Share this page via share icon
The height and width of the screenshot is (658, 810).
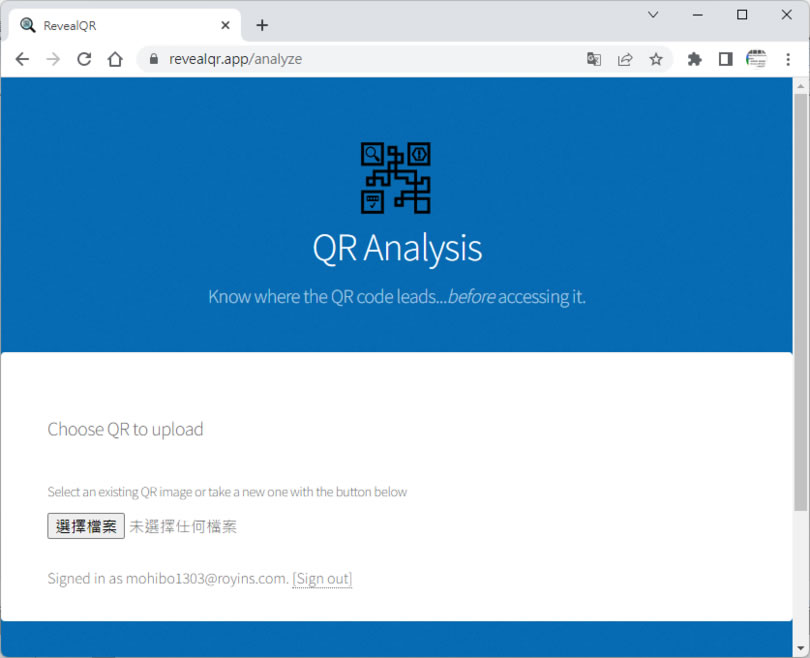[x=625, y=59]
